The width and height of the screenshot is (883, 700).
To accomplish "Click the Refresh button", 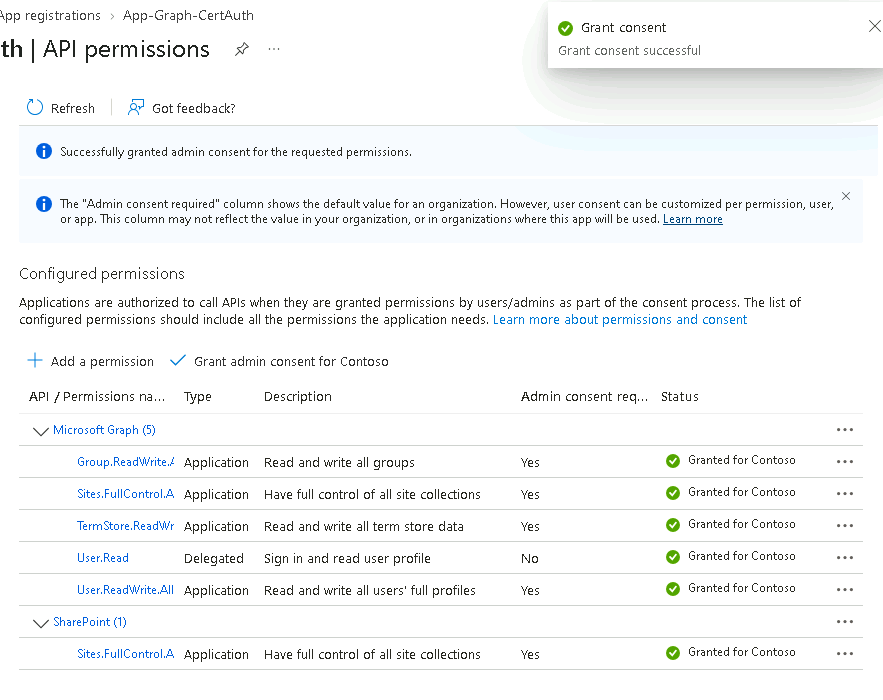I will 61,108.
